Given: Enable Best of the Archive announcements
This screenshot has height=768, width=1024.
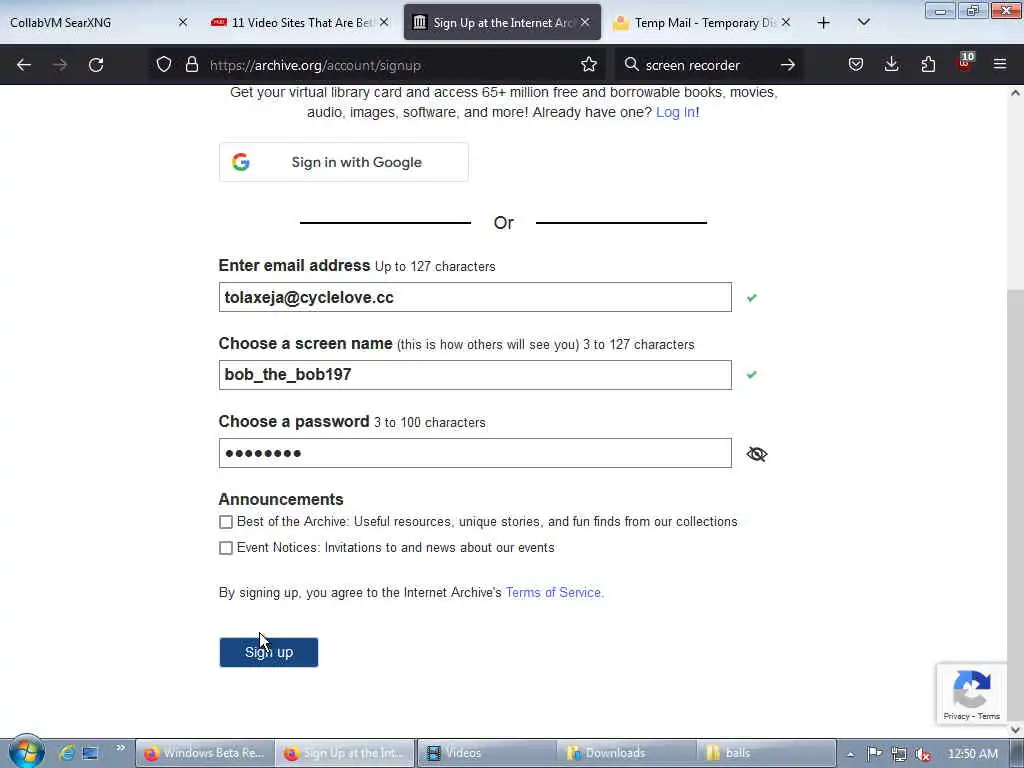Looking at the screenshot, I should click(226, 522).
